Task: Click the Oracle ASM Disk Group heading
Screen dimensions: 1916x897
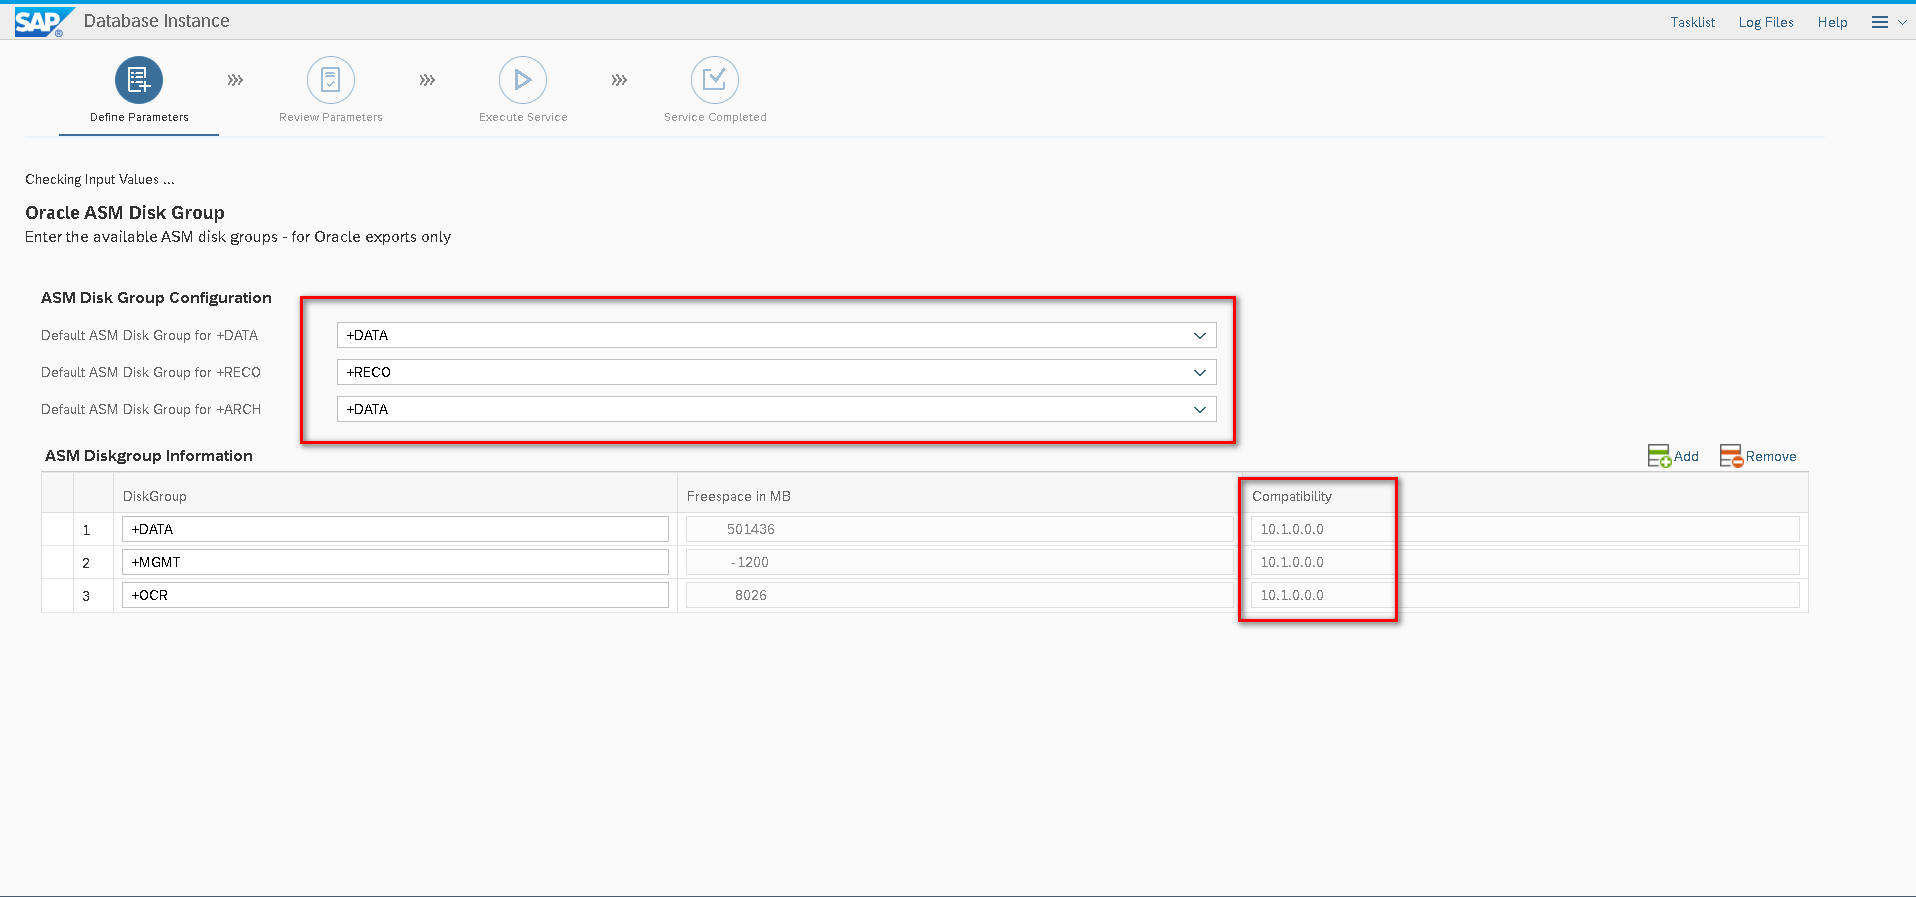Action: click(125, 213)
